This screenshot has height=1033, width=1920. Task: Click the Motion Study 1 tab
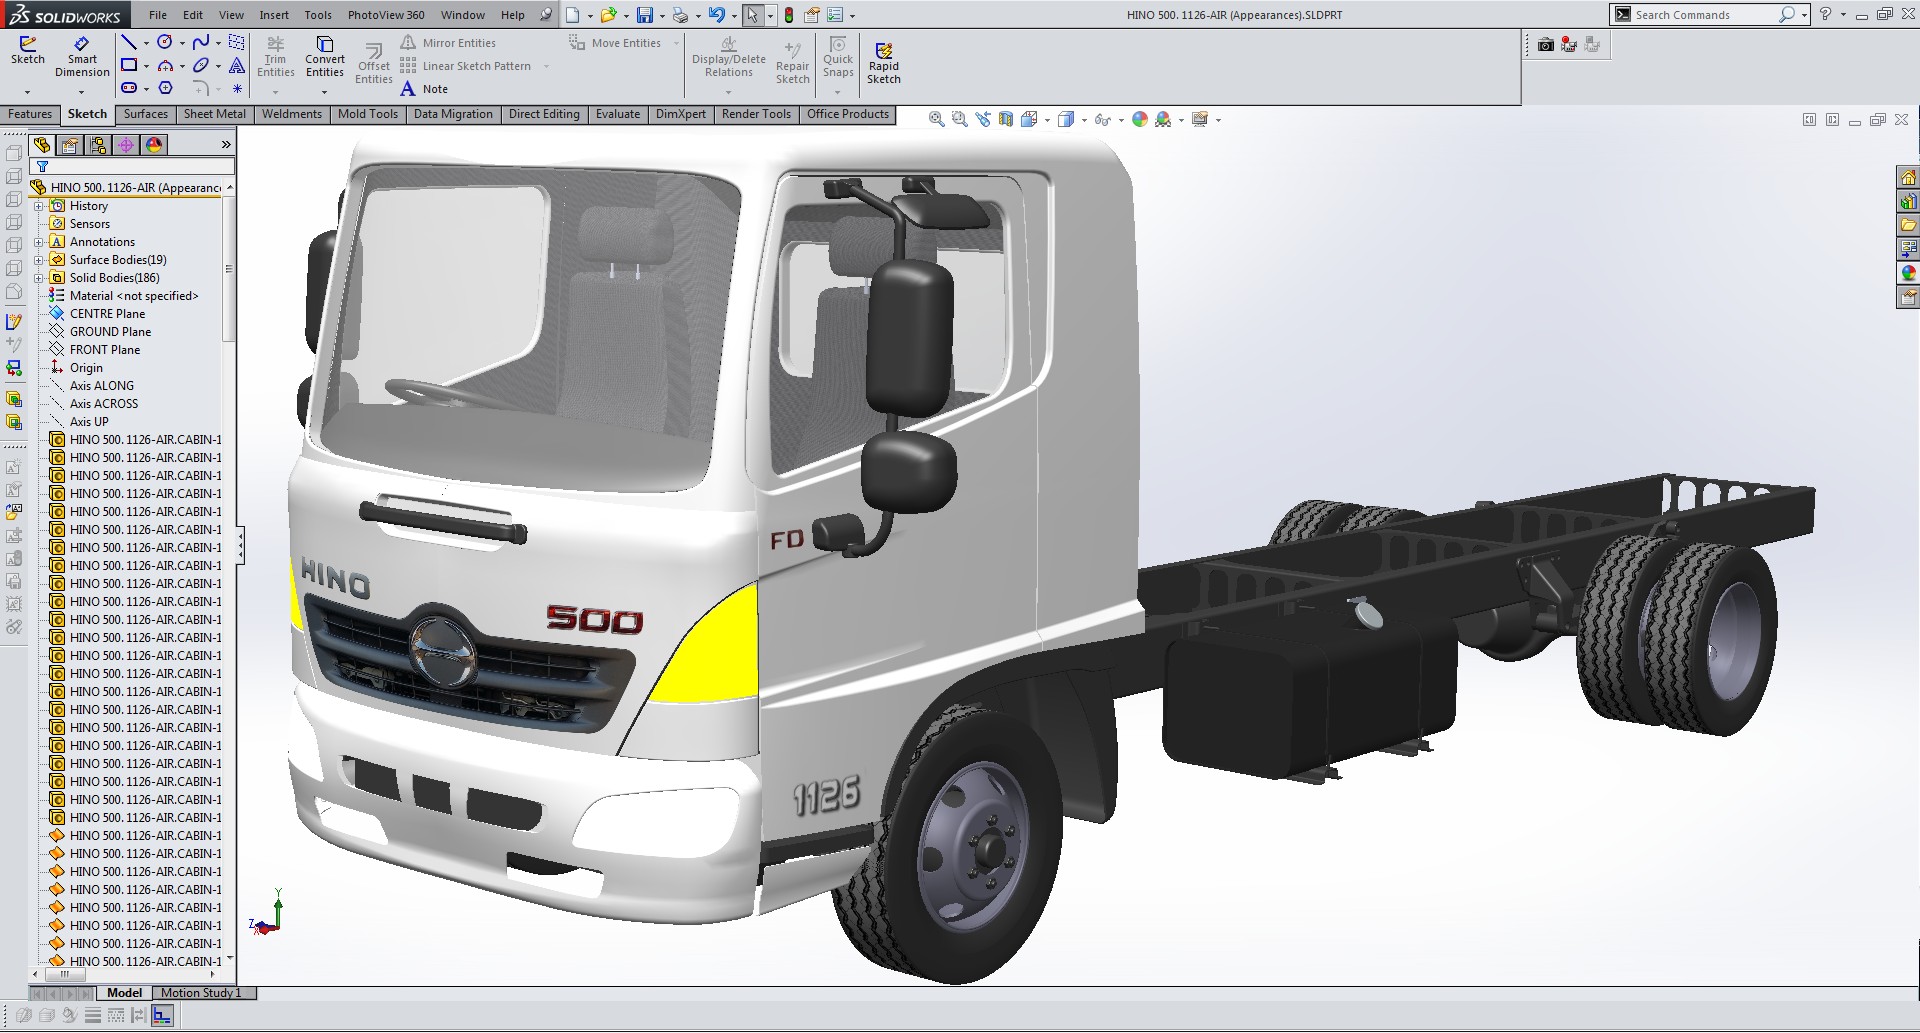(x=201, y=992)
